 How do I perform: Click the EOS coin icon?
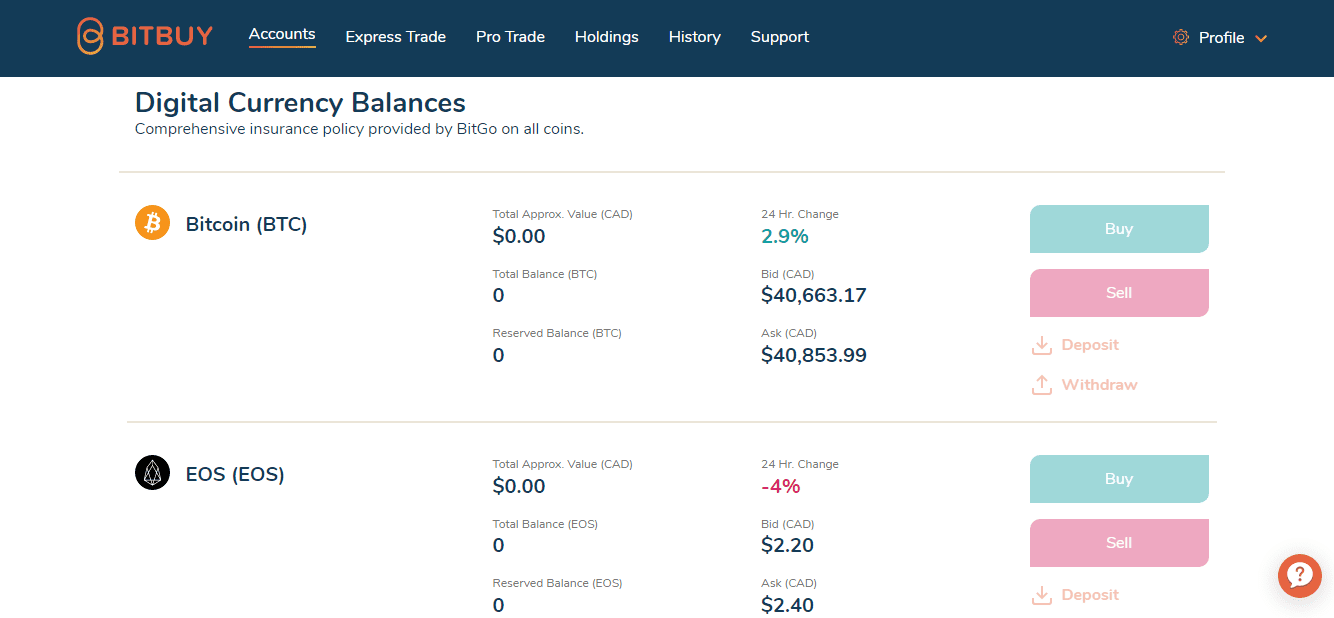[x=153, y=473]
